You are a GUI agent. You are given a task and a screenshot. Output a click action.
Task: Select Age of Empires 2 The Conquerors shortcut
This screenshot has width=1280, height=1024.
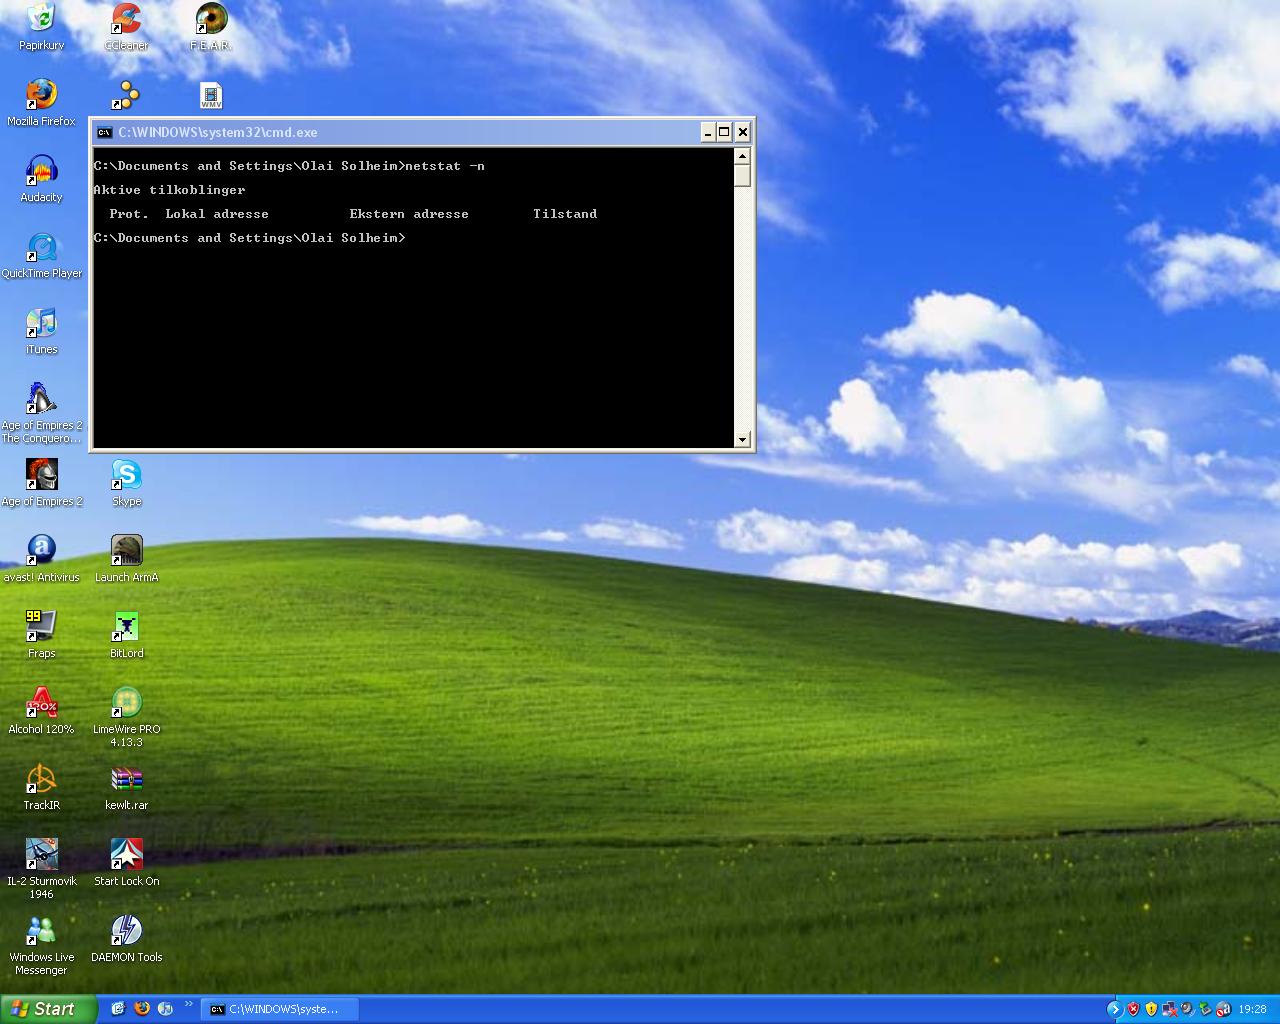[41, 413]
